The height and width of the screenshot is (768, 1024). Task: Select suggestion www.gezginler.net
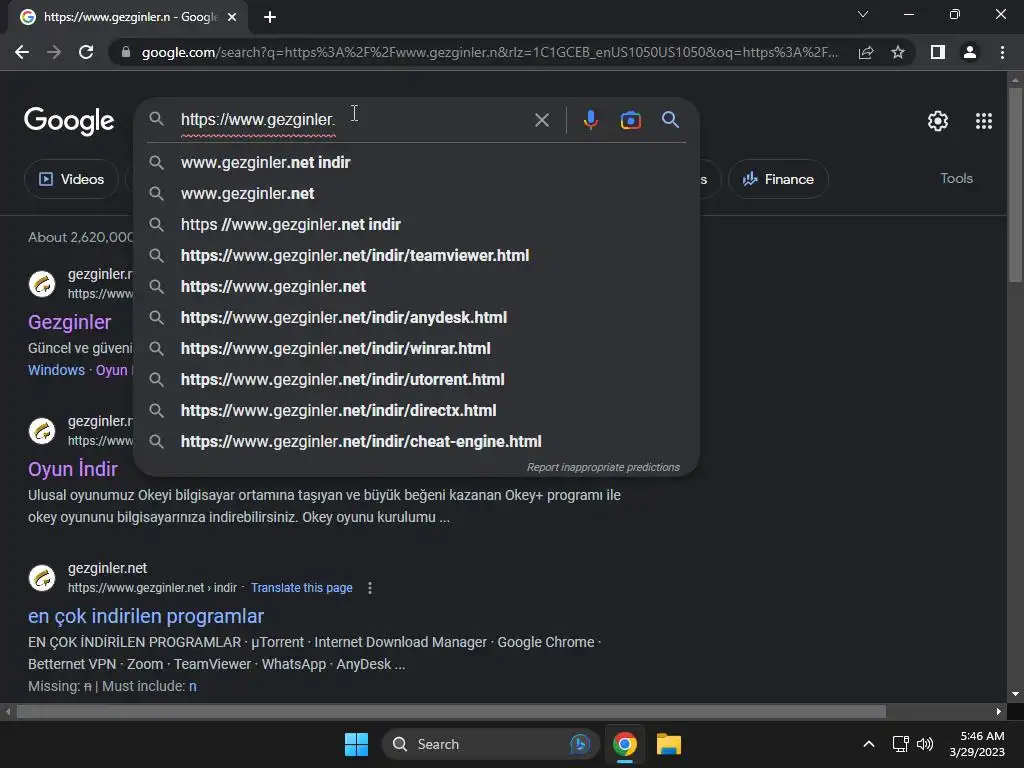416,193
